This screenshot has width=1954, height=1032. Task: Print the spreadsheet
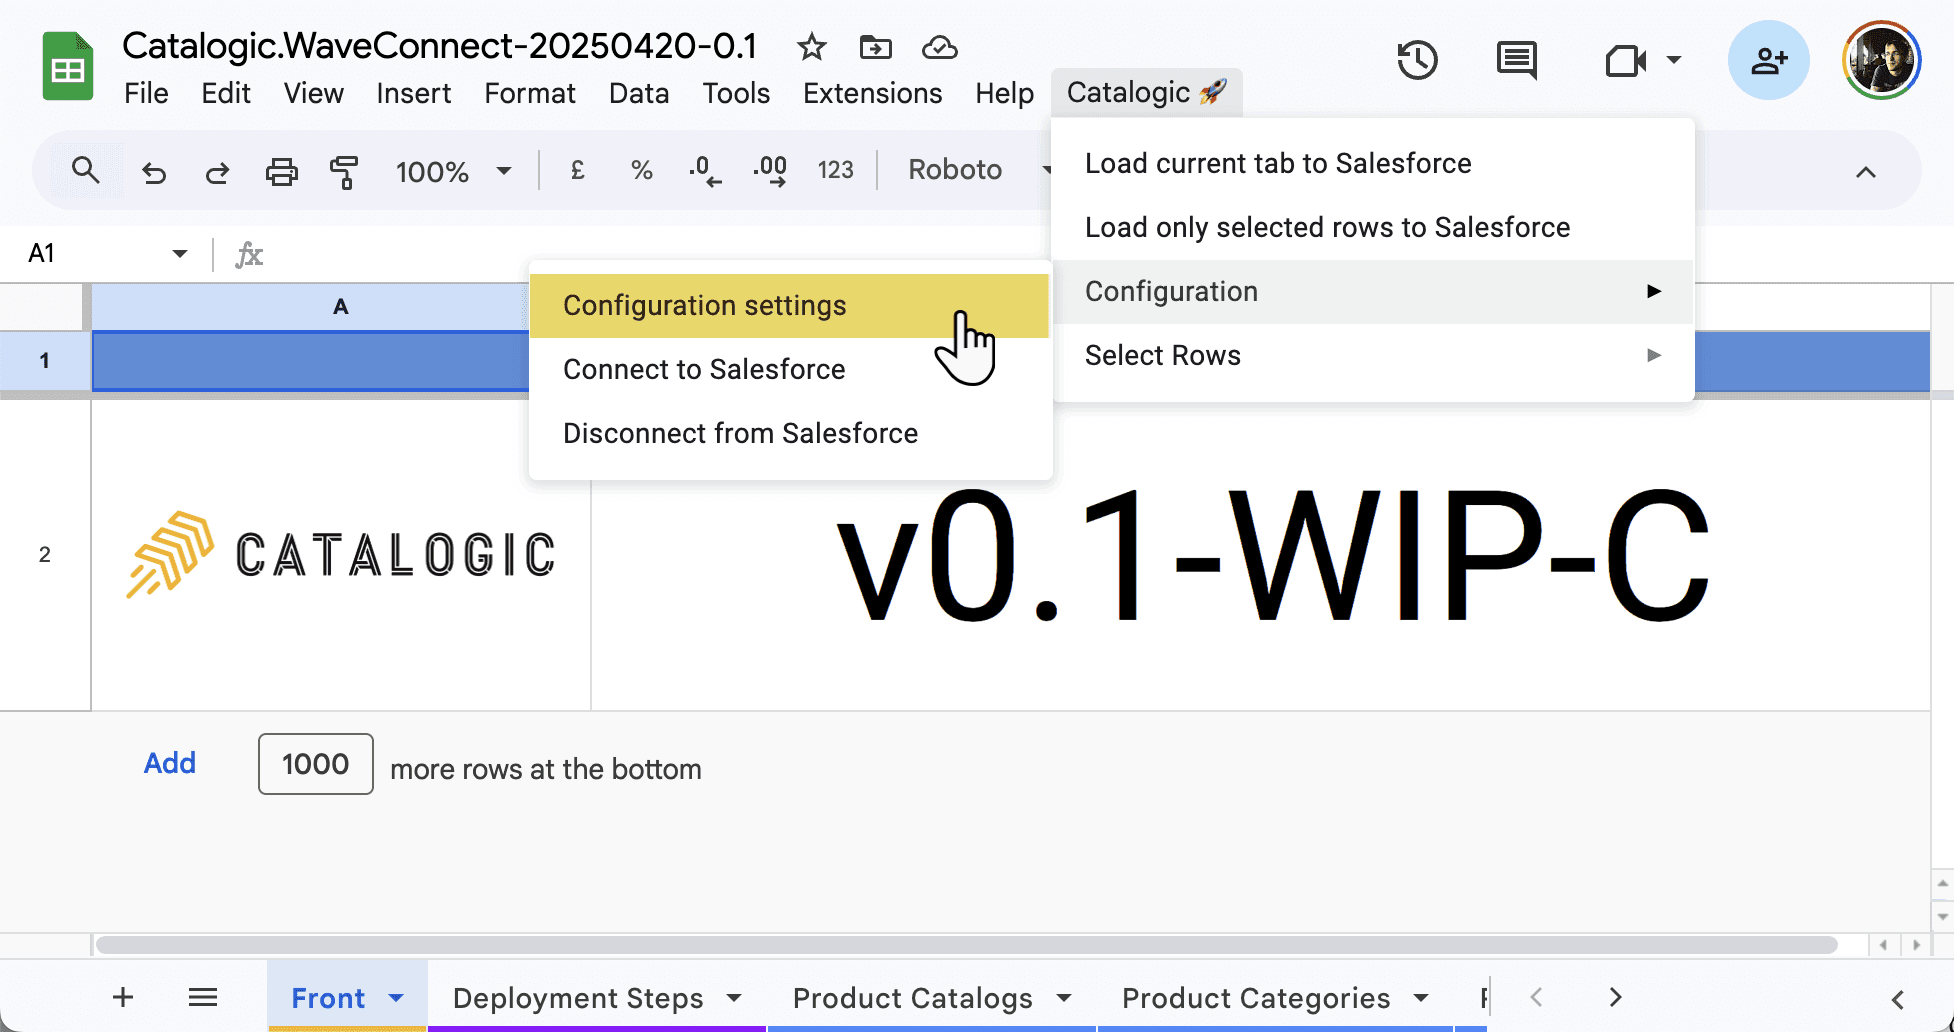(281, 172)
